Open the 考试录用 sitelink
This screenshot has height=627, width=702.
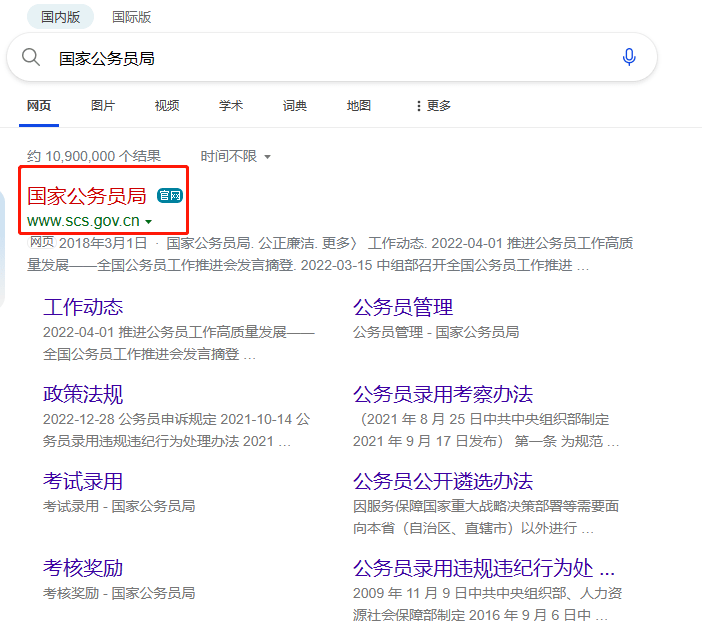pos(83,481)
